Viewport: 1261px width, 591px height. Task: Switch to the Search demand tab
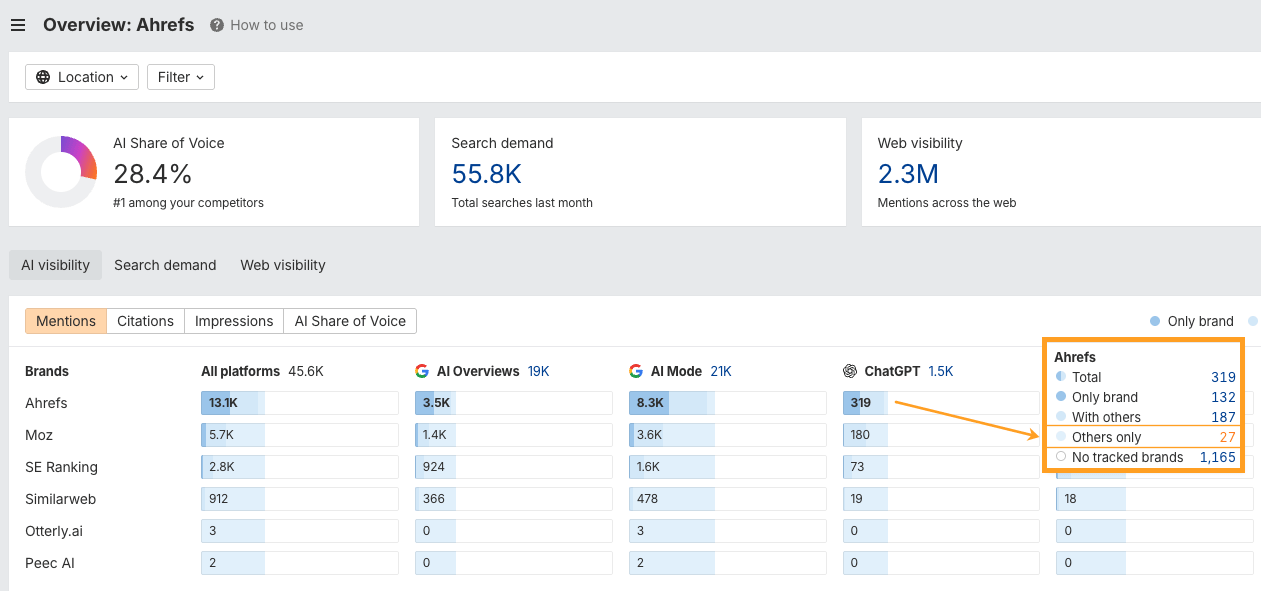165,265
